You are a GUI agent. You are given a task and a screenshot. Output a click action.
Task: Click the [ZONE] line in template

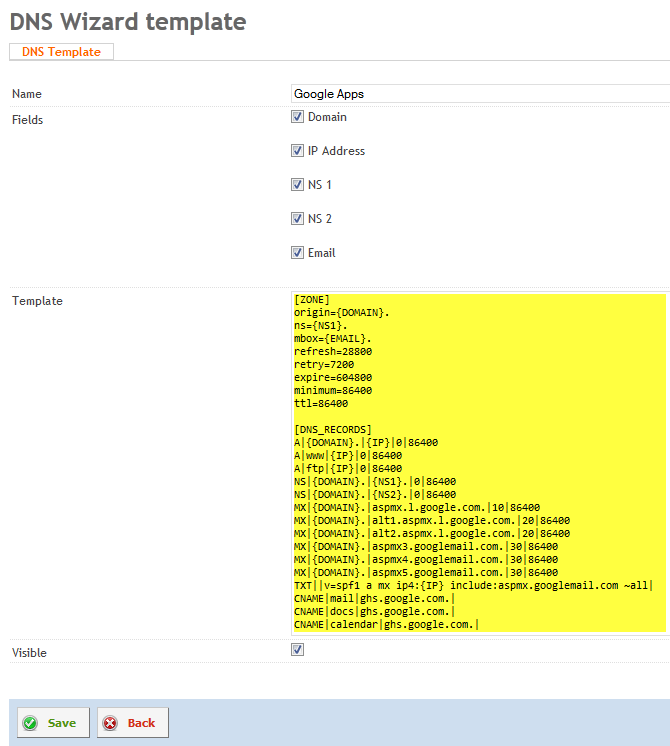tap(312, 300)
